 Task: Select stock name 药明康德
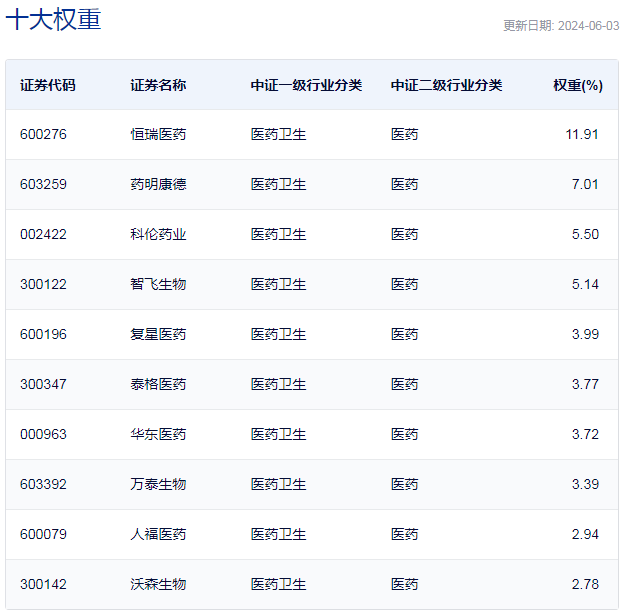click(x=158, y=185)
